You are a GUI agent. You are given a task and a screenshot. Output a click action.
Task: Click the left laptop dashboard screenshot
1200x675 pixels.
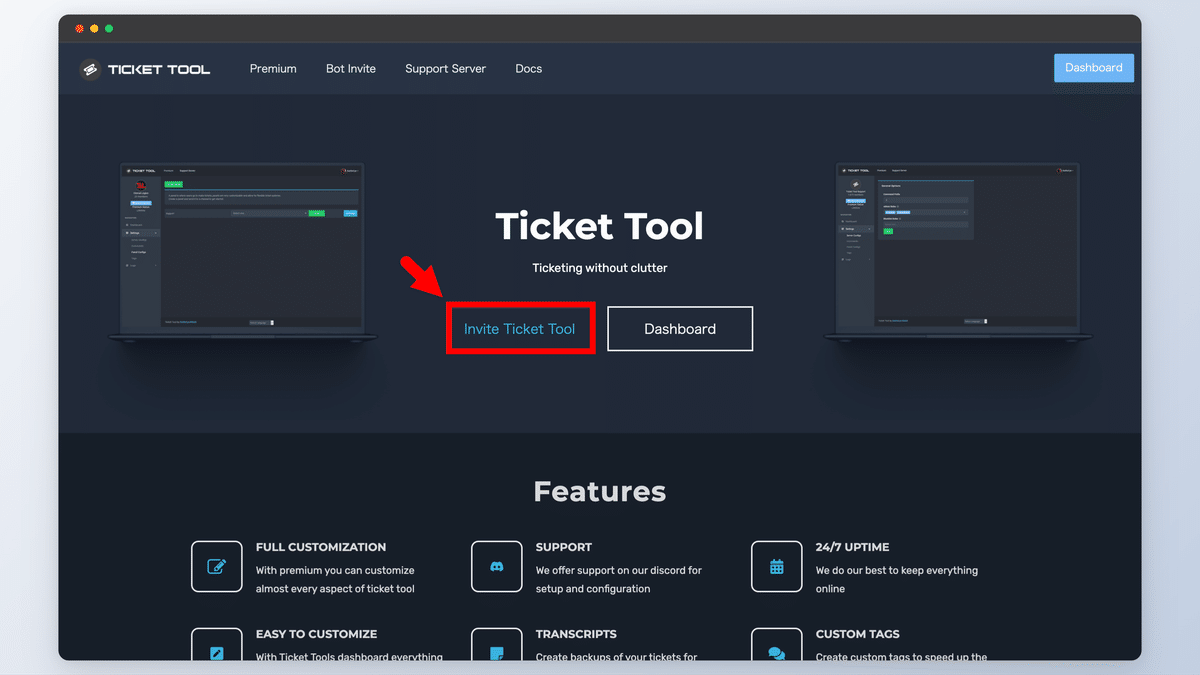(x=242, y=255)
